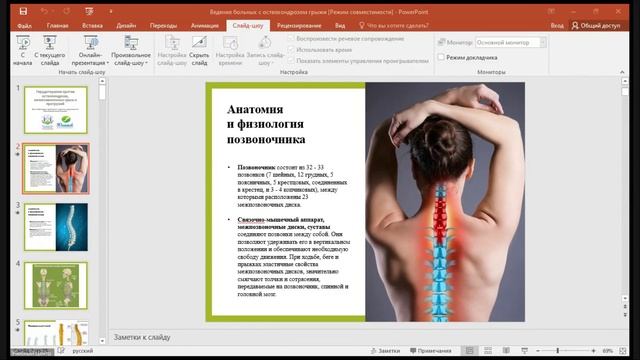Select the spine photo on the slide

[x=445, y=202]
